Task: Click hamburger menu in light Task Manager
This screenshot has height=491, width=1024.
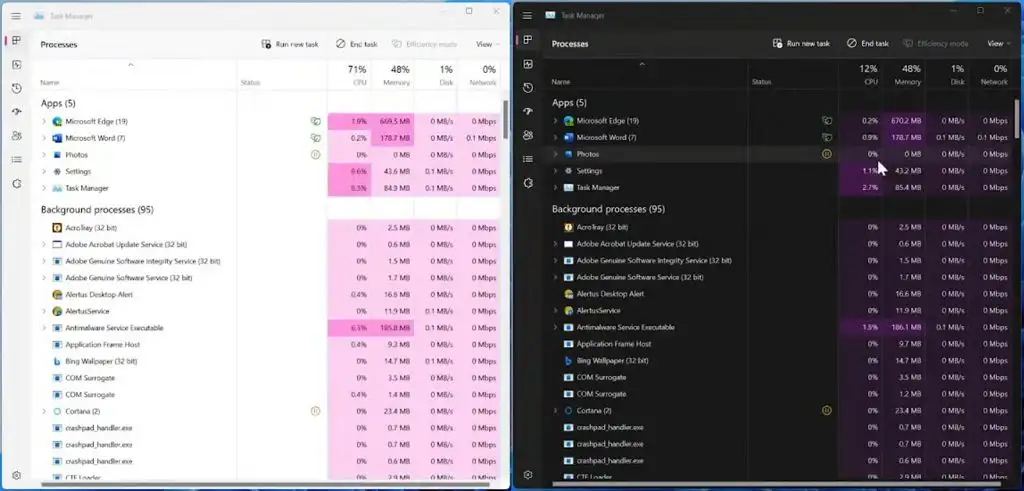Action: (x=16, y=16)
